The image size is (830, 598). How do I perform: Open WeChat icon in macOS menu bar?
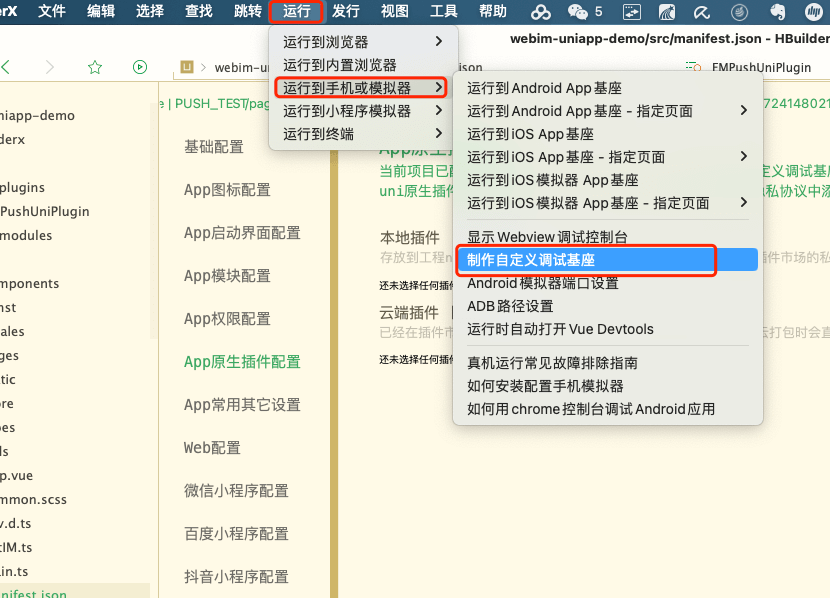[x=578, y=12]
